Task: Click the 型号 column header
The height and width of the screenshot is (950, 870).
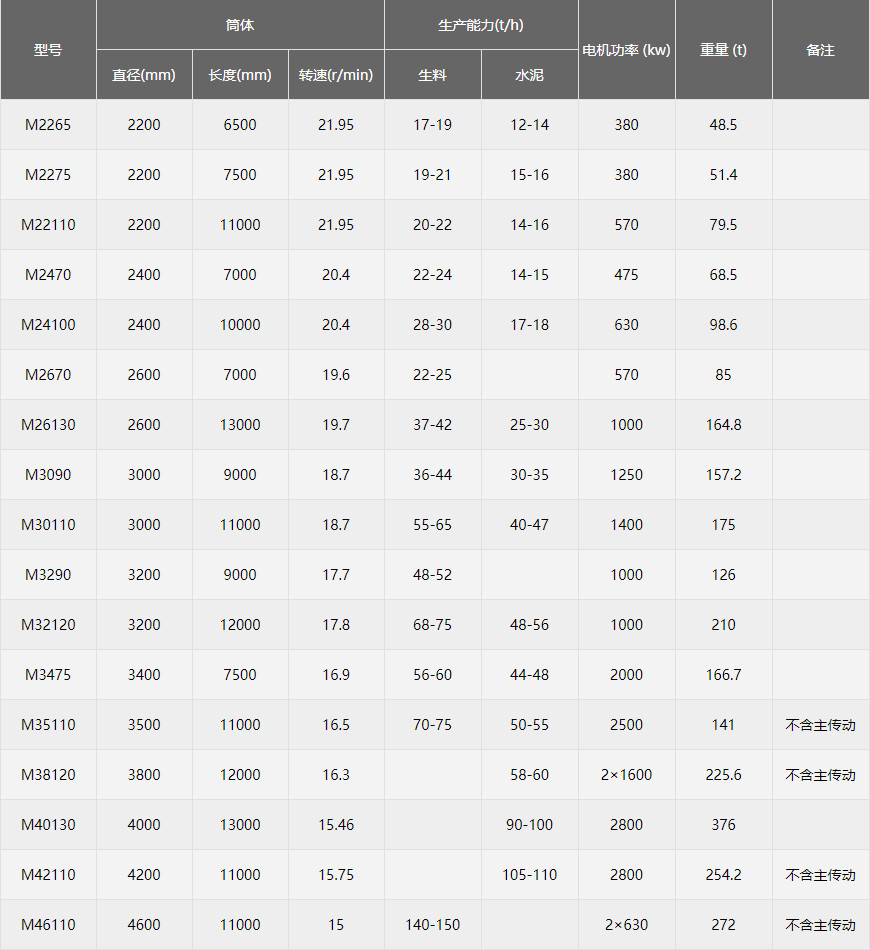Action: [48, 50]
